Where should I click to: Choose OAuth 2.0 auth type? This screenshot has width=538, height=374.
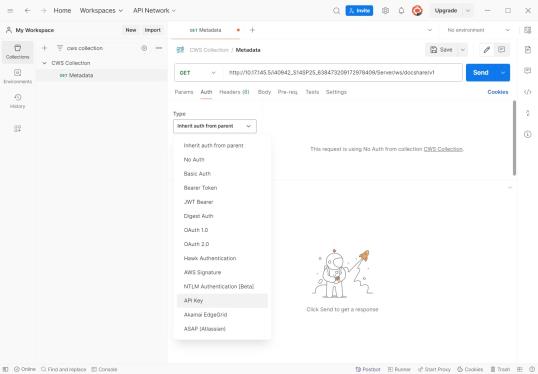click(222, 244)
